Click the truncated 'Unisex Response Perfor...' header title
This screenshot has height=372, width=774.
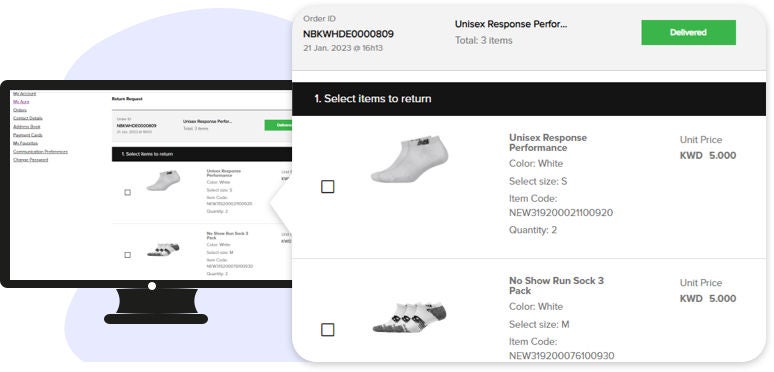click(x=511, y=24)
